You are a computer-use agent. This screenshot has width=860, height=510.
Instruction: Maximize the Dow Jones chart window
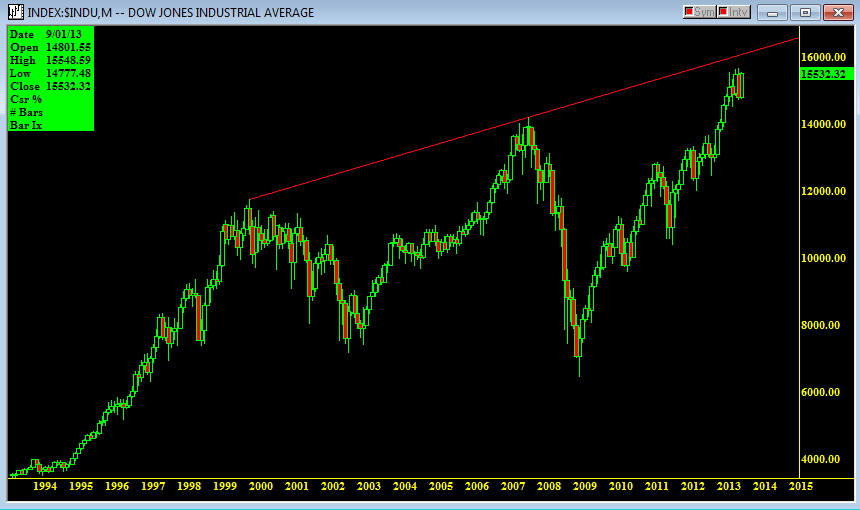click(805, 12)
